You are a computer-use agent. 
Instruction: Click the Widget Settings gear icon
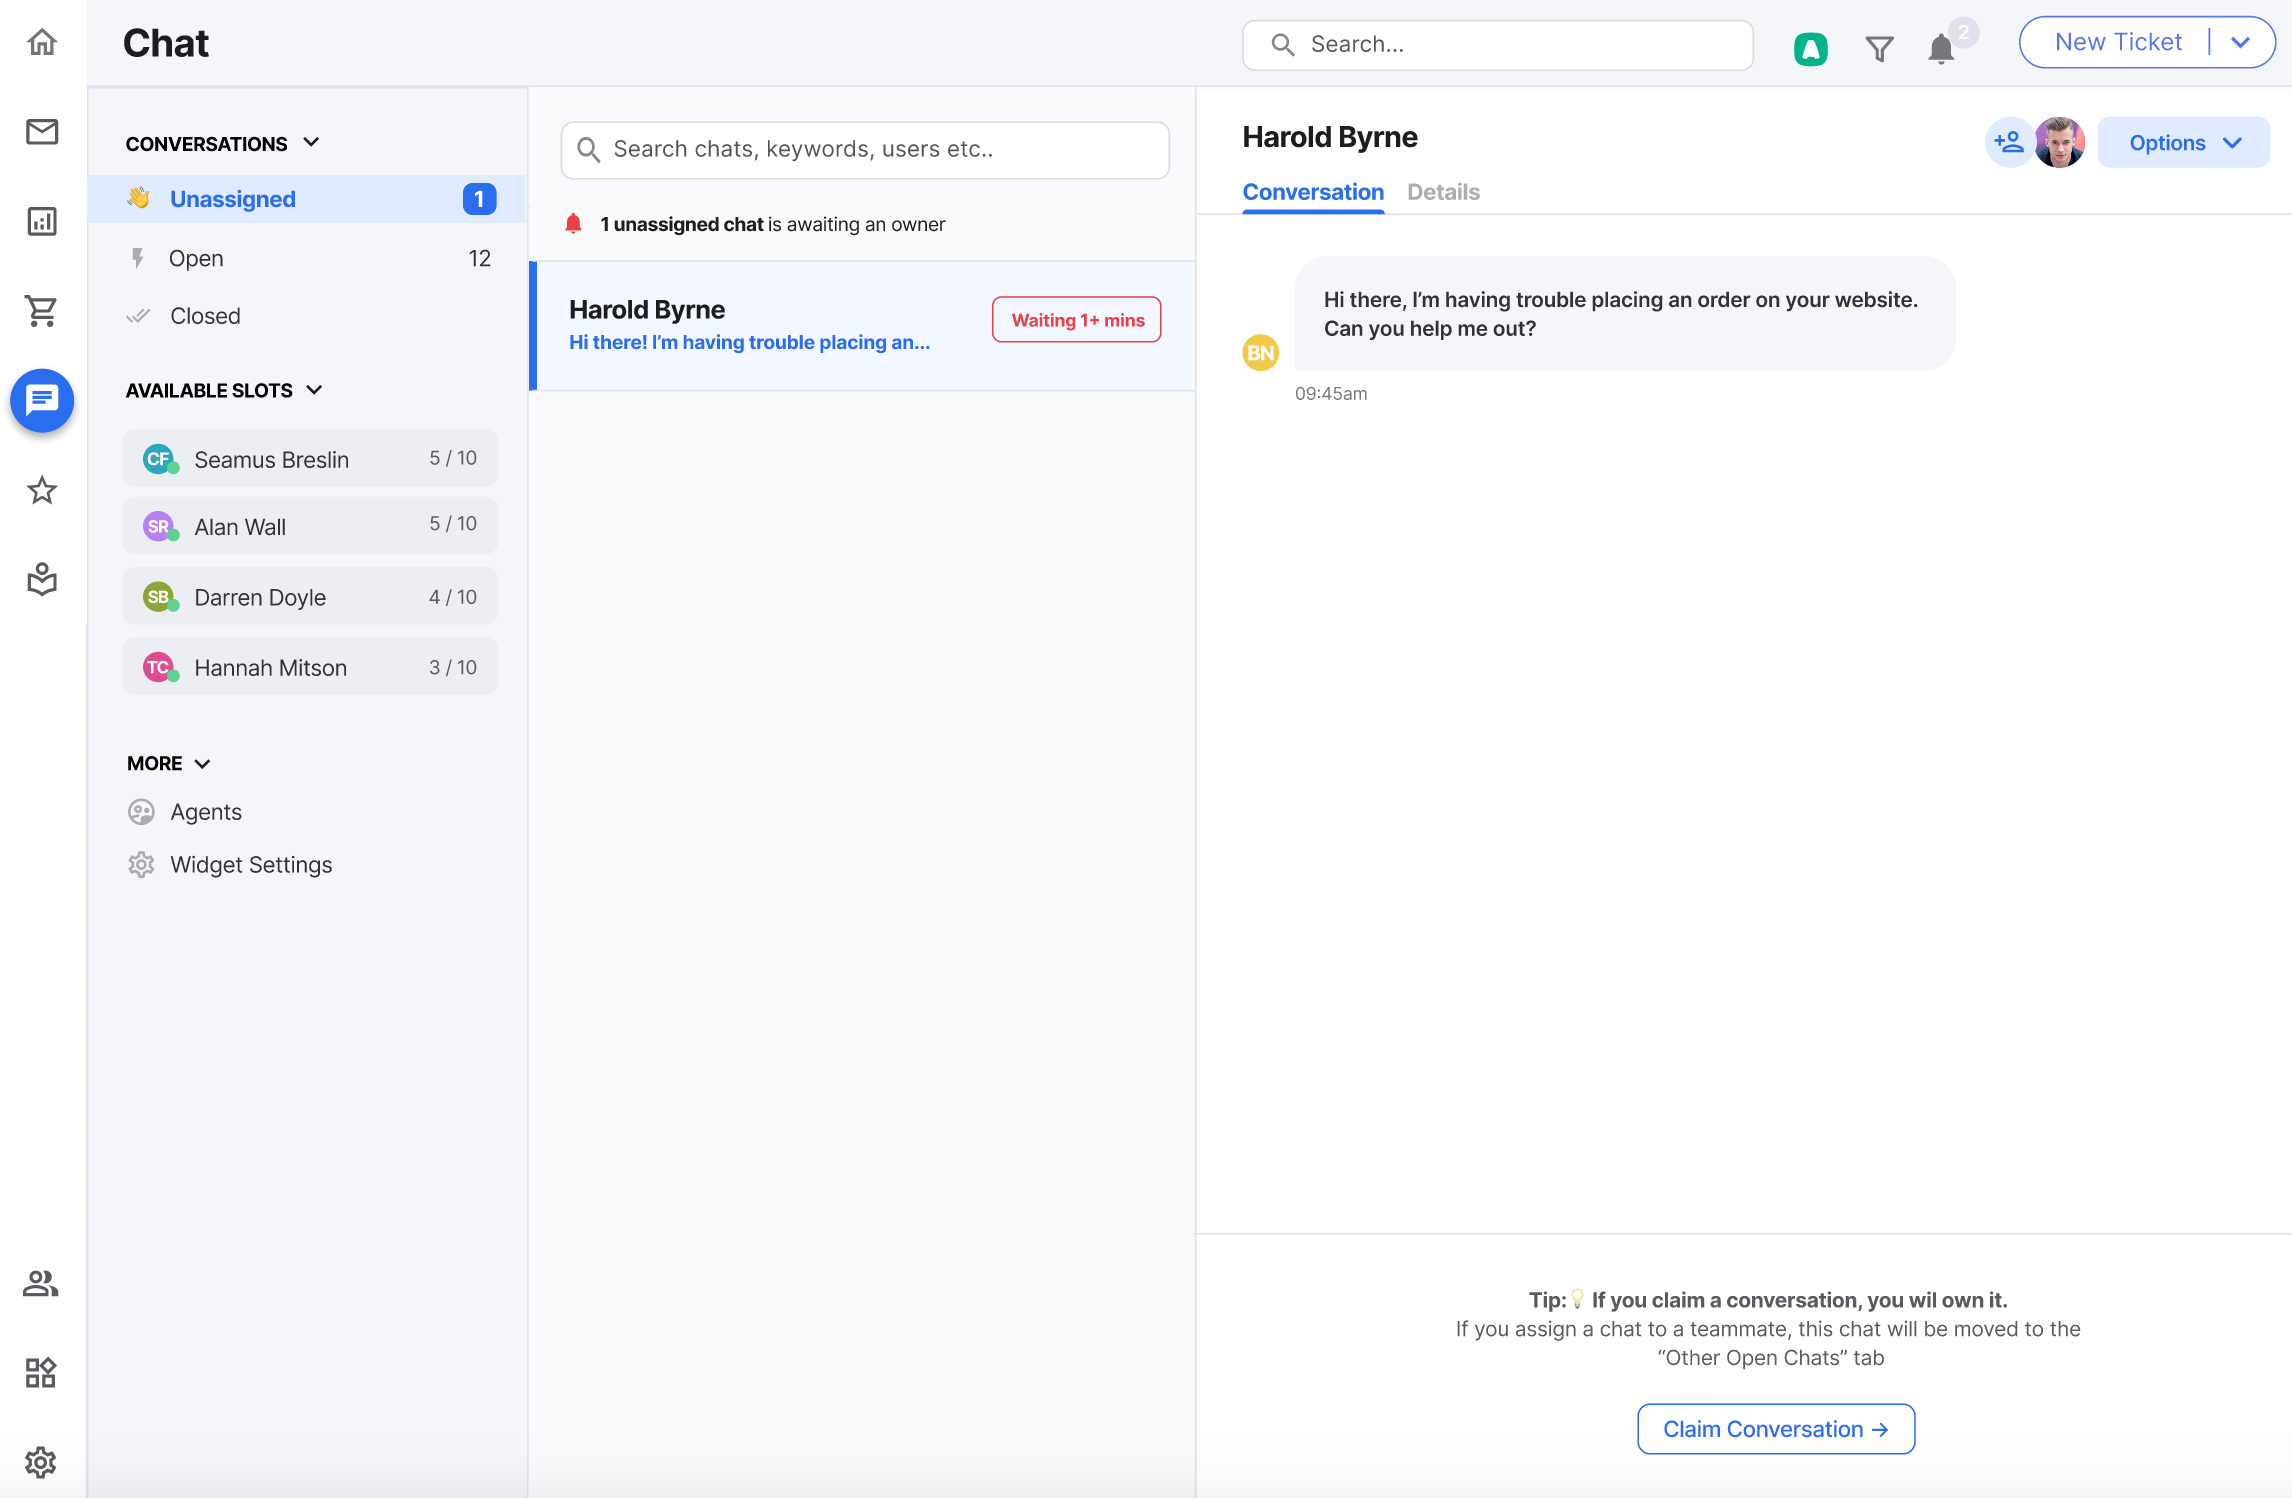click(141, 865)
